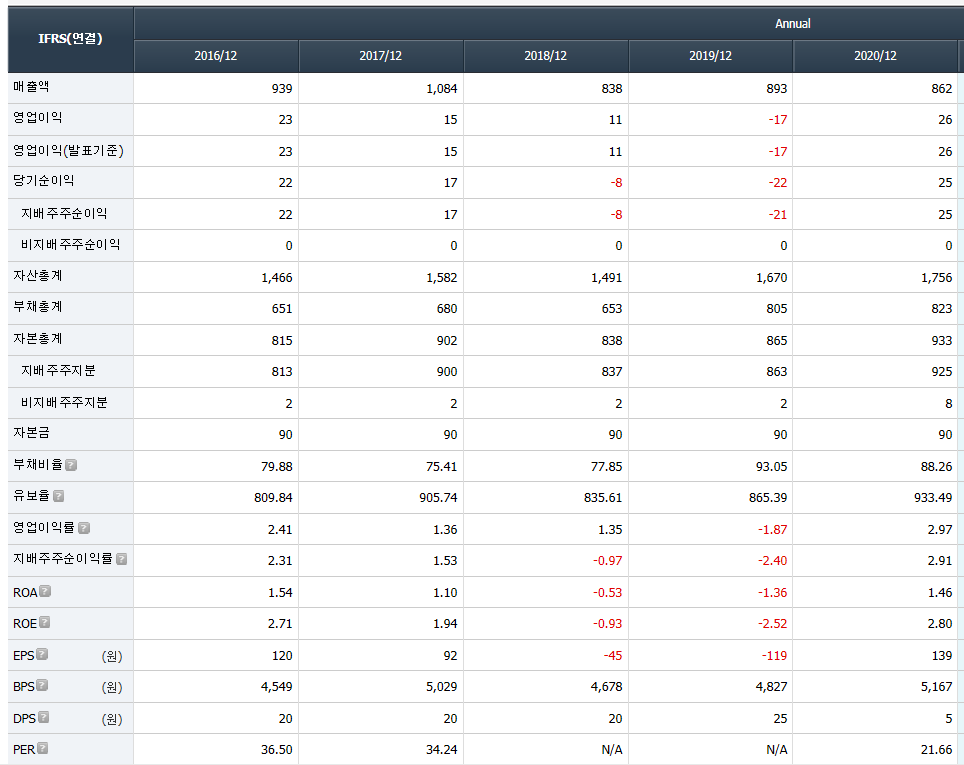Image resolution: width=964 pixels, height=765 pixels.
Task: Select the 영업이익(발표기준) row label
Action: tap(68, 151)
